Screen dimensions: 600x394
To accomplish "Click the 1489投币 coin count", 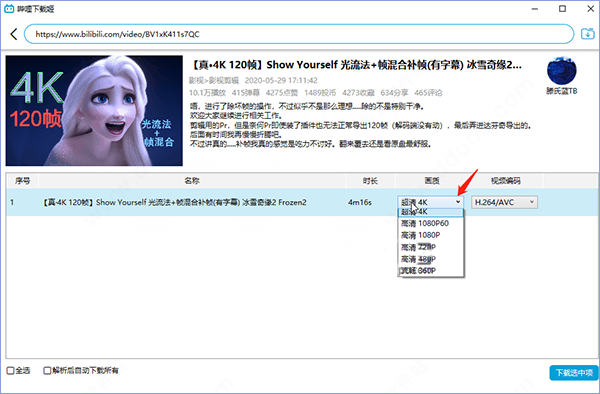I will pyautogui.click(x=320, y=93).
